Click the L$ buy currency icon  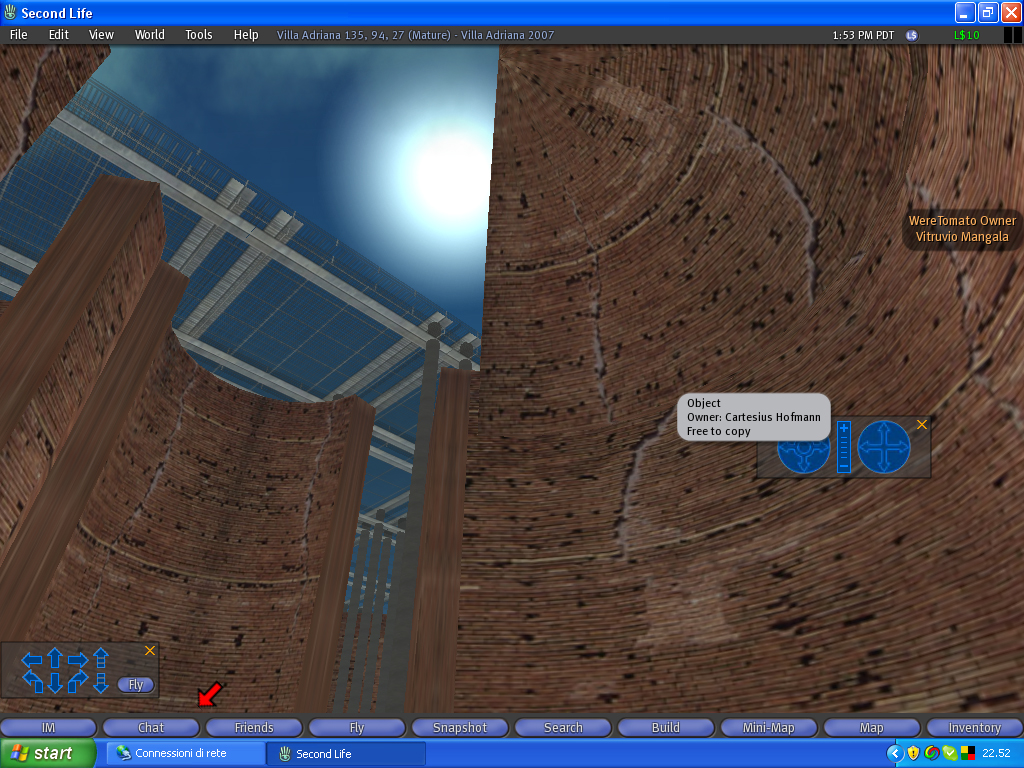click(x=911, y=35)
